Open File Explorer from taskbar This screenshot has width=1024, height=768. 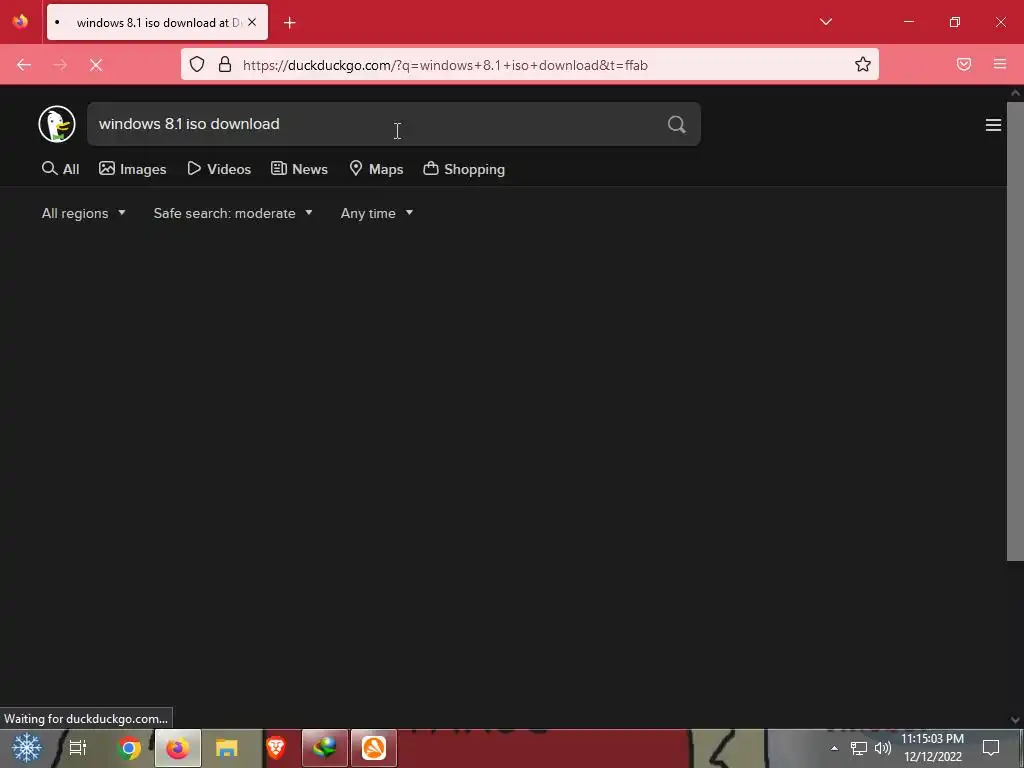coord(227,748)
